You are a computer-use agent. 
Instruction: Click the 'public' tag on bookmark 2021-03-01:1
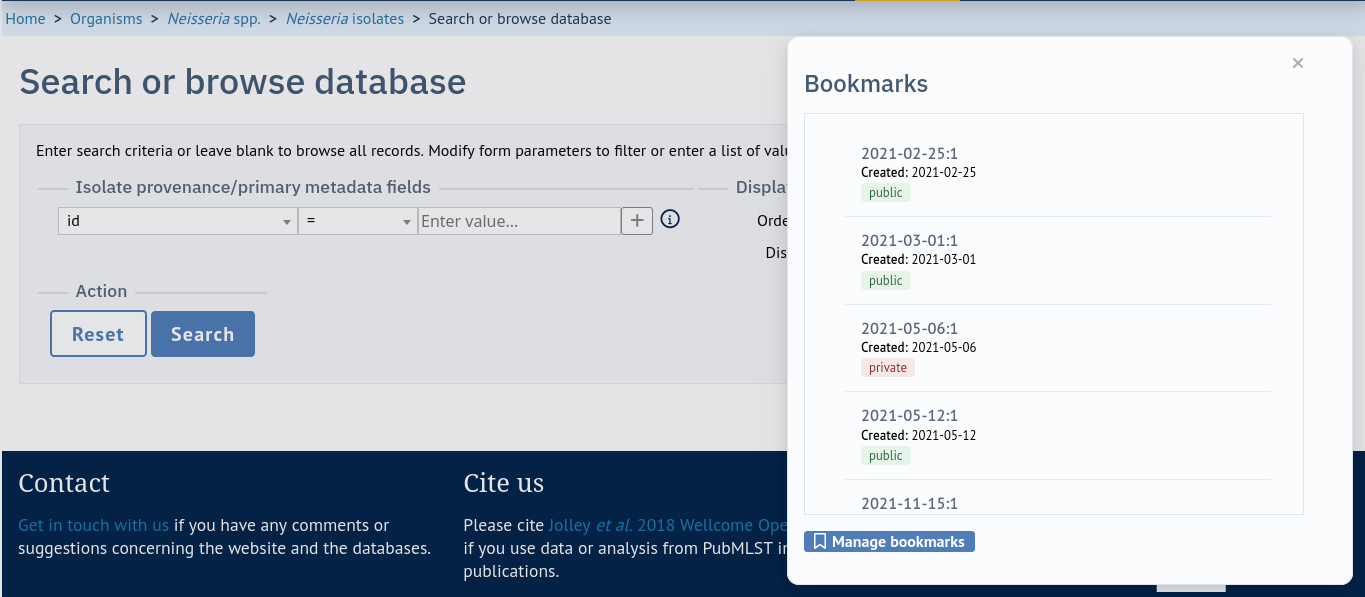(x=886, y=280)
